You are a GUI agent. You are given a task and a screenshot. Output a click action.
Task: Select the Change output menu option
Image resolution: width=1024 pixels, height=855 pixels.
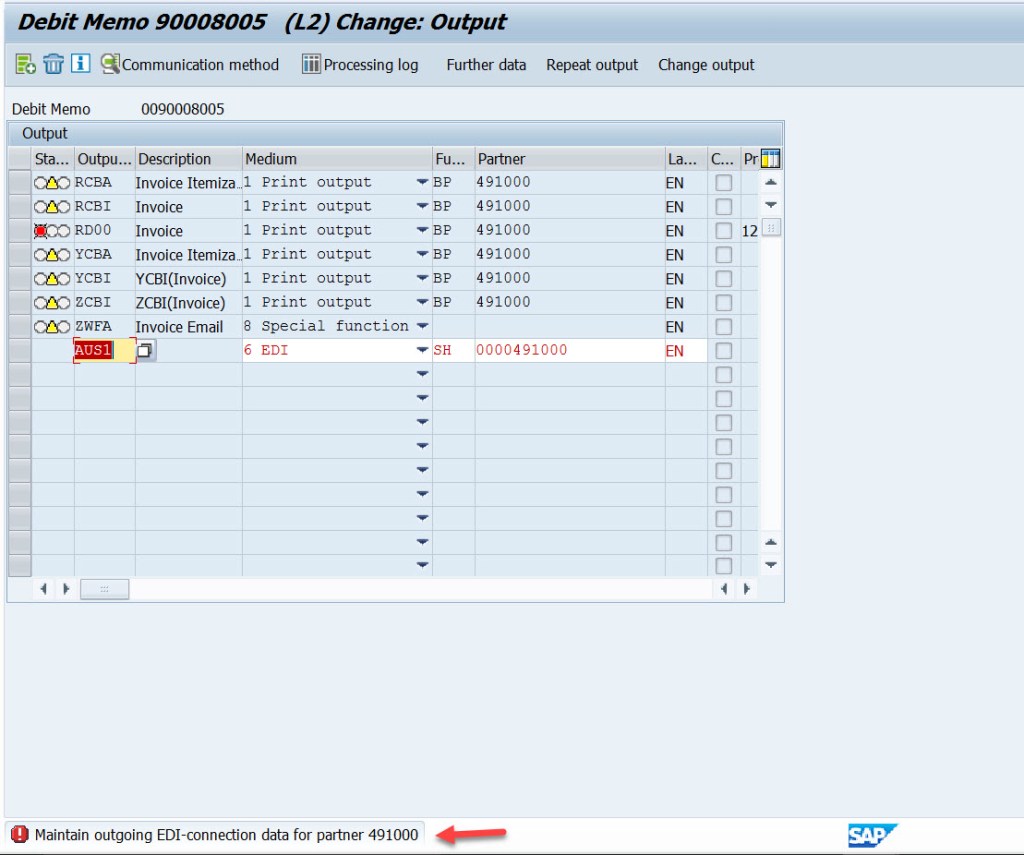point(706,64)
